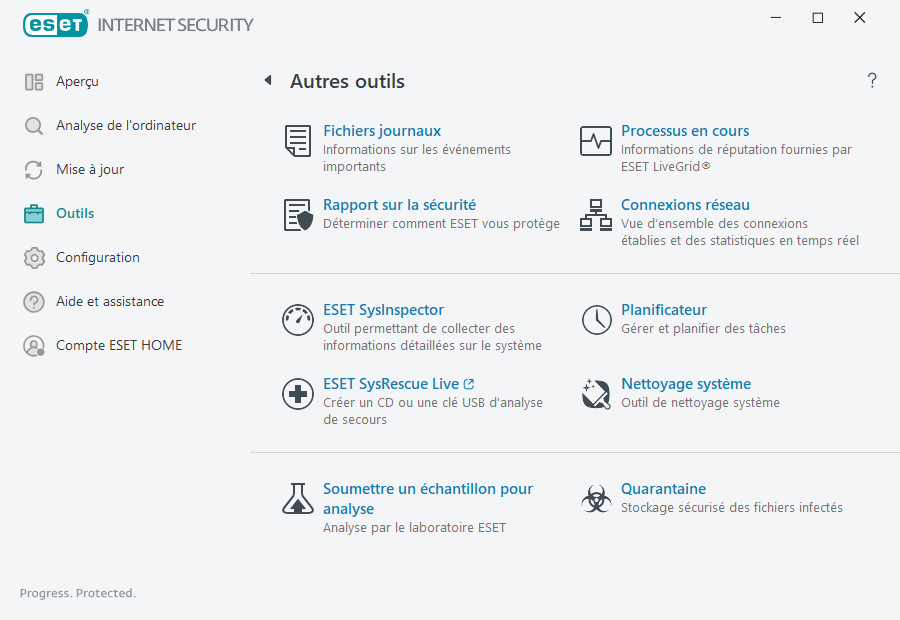Maximize the ESET window
The image size is (900, 620).
[818, 18]
